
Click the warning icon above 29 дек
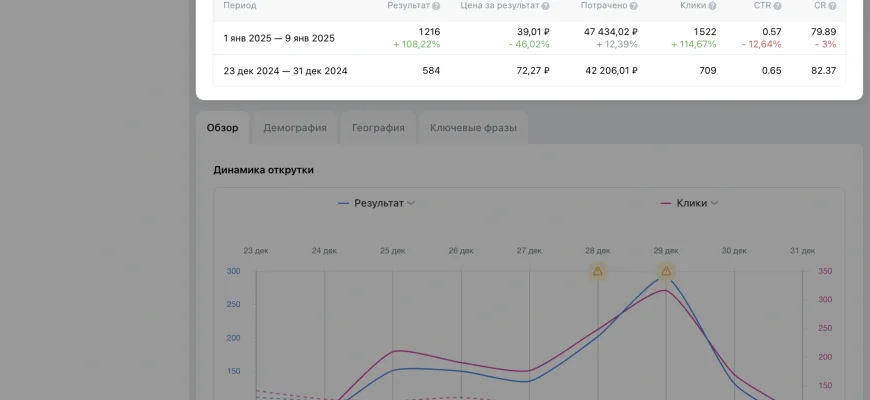[666, 271]
